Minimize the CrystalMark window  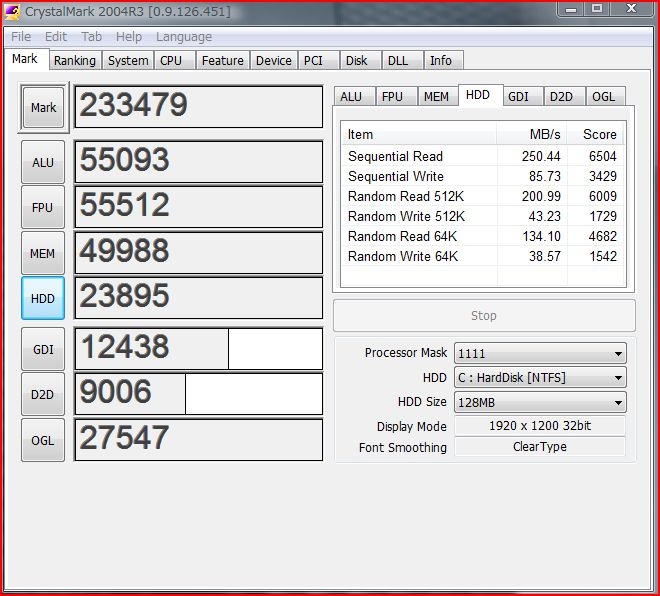(571, 9)
